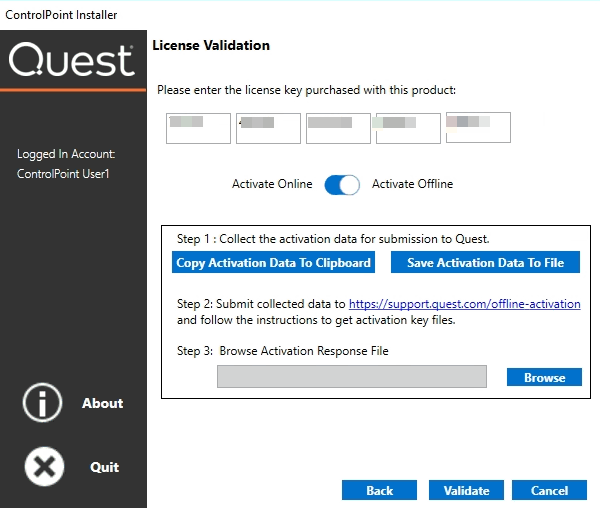
Task: Click the first license key field
Action: (199, 128)
